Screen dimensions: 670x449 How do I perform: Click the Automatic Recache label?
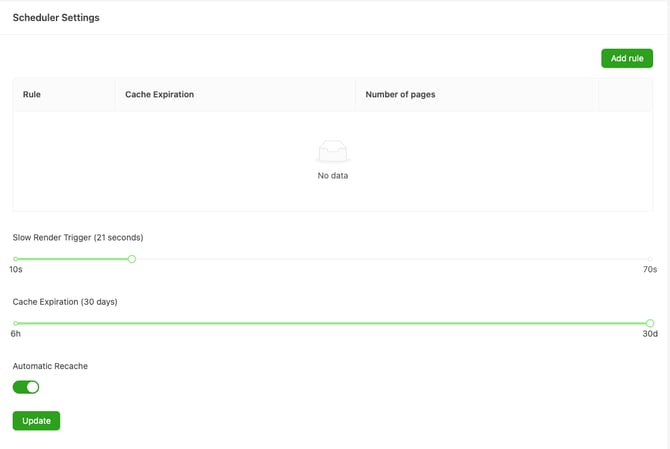50,366
